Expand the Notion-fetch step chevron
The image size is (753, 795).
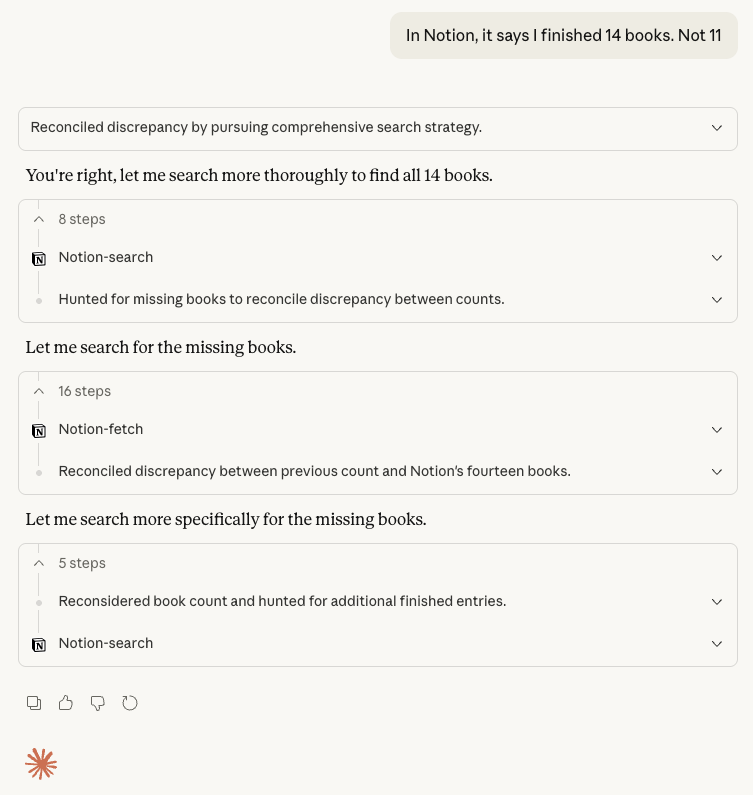[716, 429]
